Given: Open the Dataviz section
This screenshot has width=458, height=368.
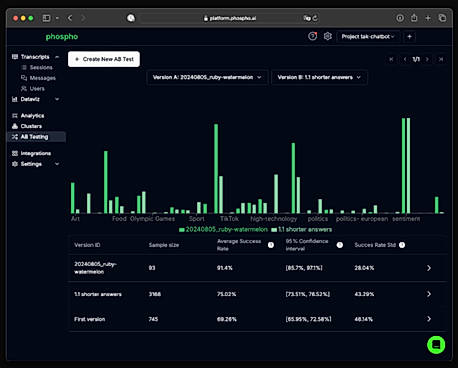Looking at the screenshot, I should [x=30, y=99].
